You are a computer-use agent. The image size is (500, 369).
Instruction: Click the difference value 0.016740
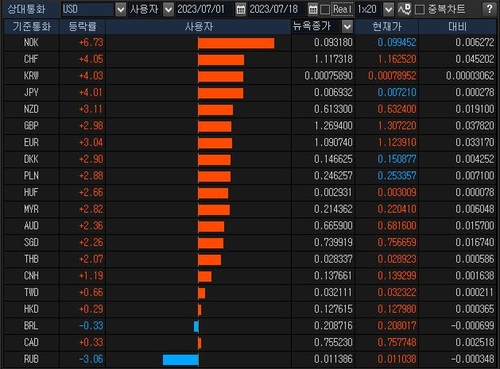point(475,243)
